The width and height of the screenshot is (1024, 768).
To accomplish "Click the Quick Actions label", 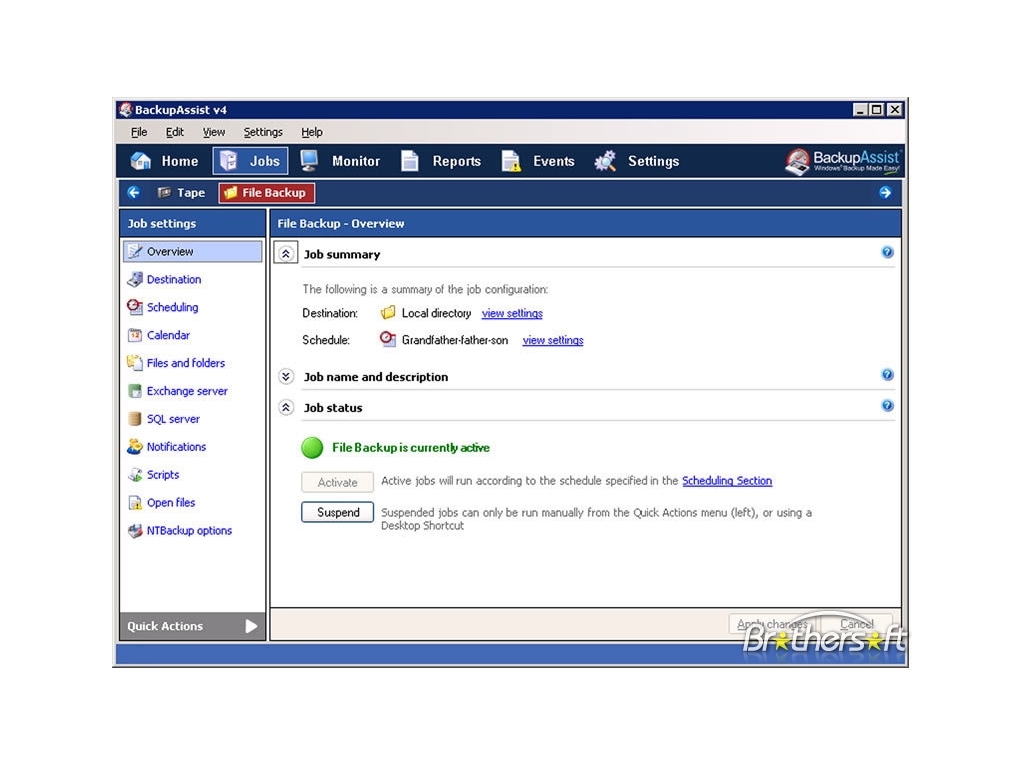I will [165, 626].
